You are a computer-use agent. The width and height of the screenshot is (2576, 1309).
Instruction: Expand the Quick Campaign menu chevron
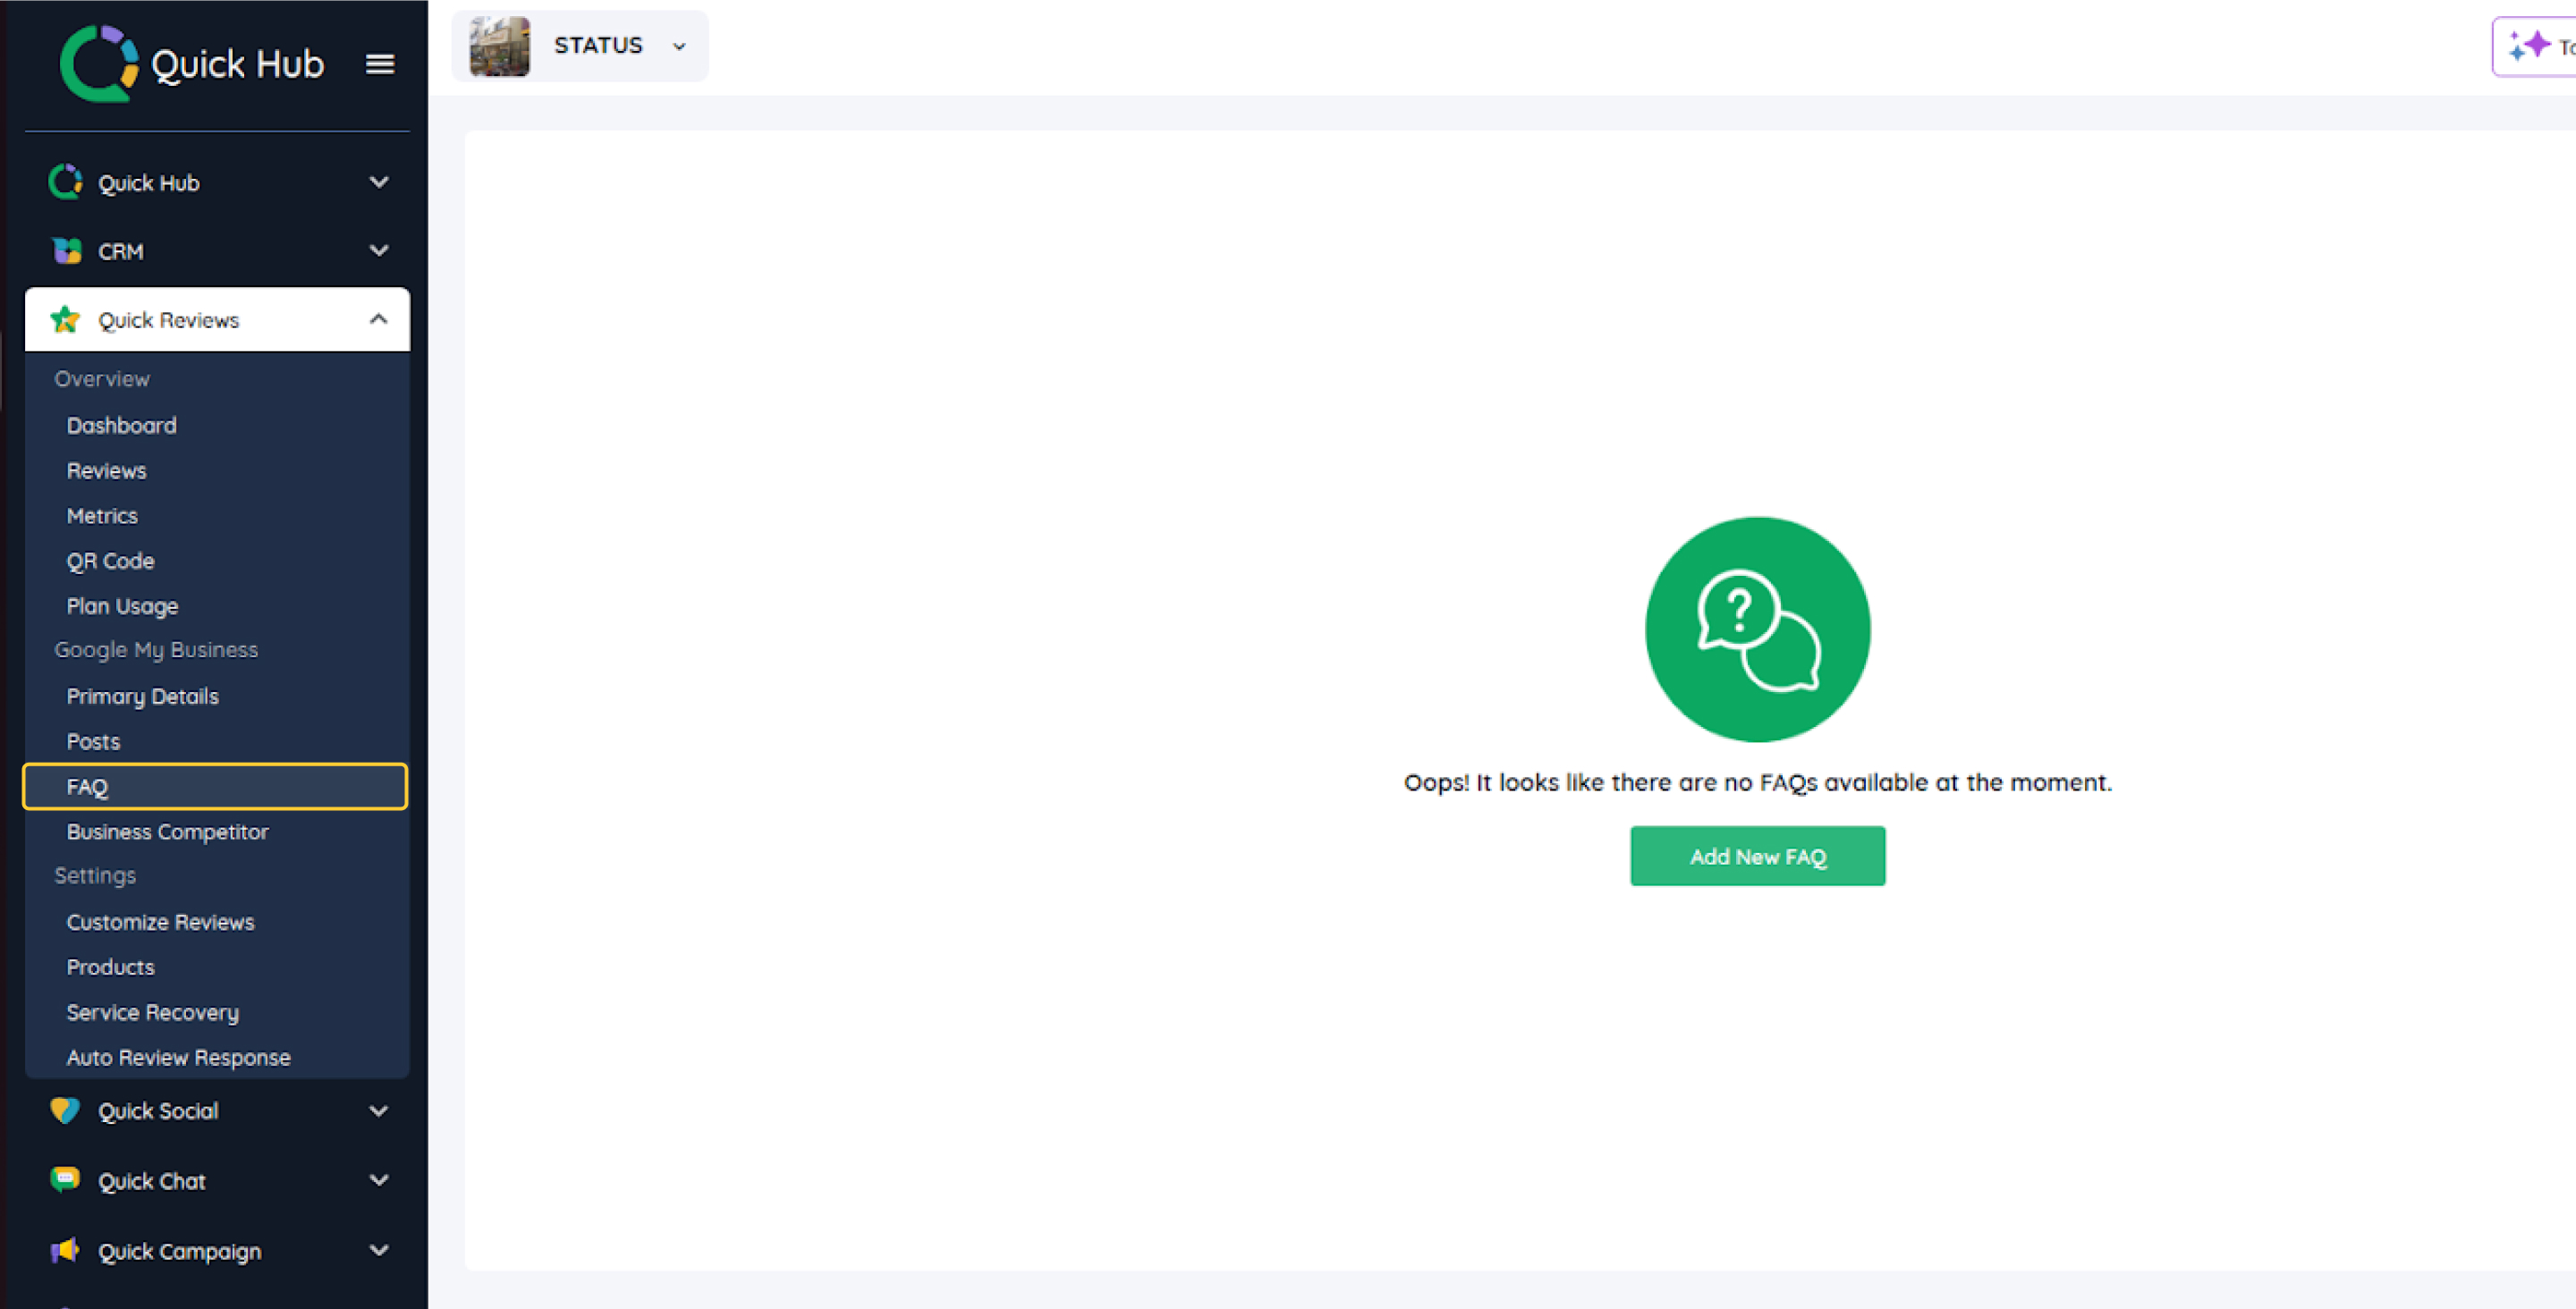(x=378, y=1250)
